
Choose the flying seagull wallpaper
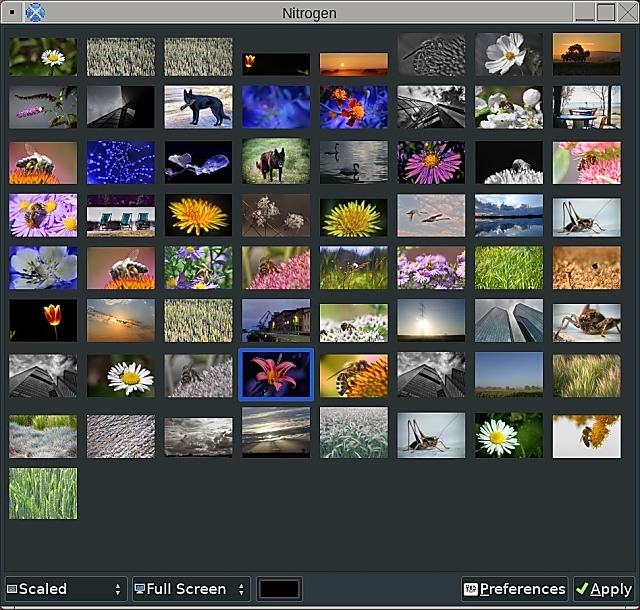coord(431,215)
